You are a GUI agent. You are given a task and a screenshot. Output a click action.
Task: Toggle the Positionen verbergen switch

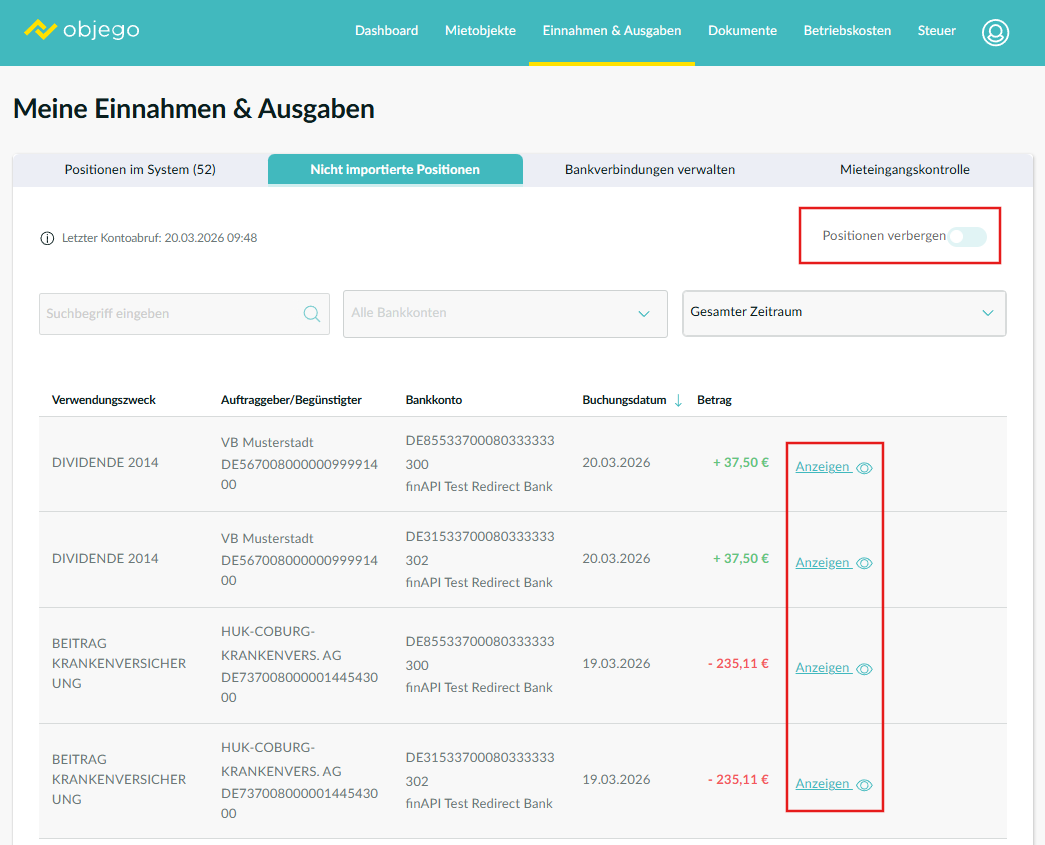tap(967, 237)
